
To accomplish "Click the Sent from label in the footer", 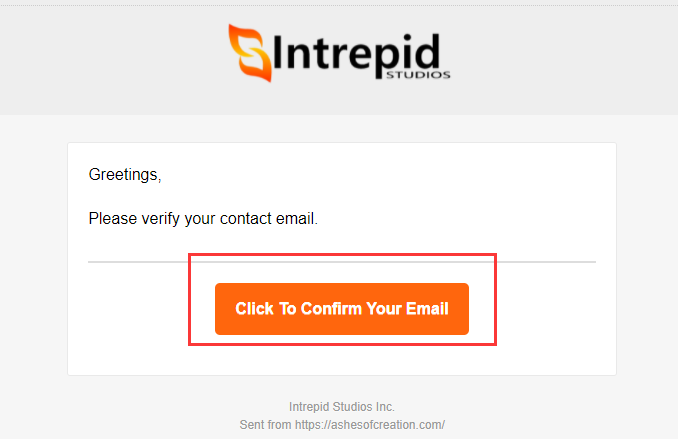I will tap(265, 425).
